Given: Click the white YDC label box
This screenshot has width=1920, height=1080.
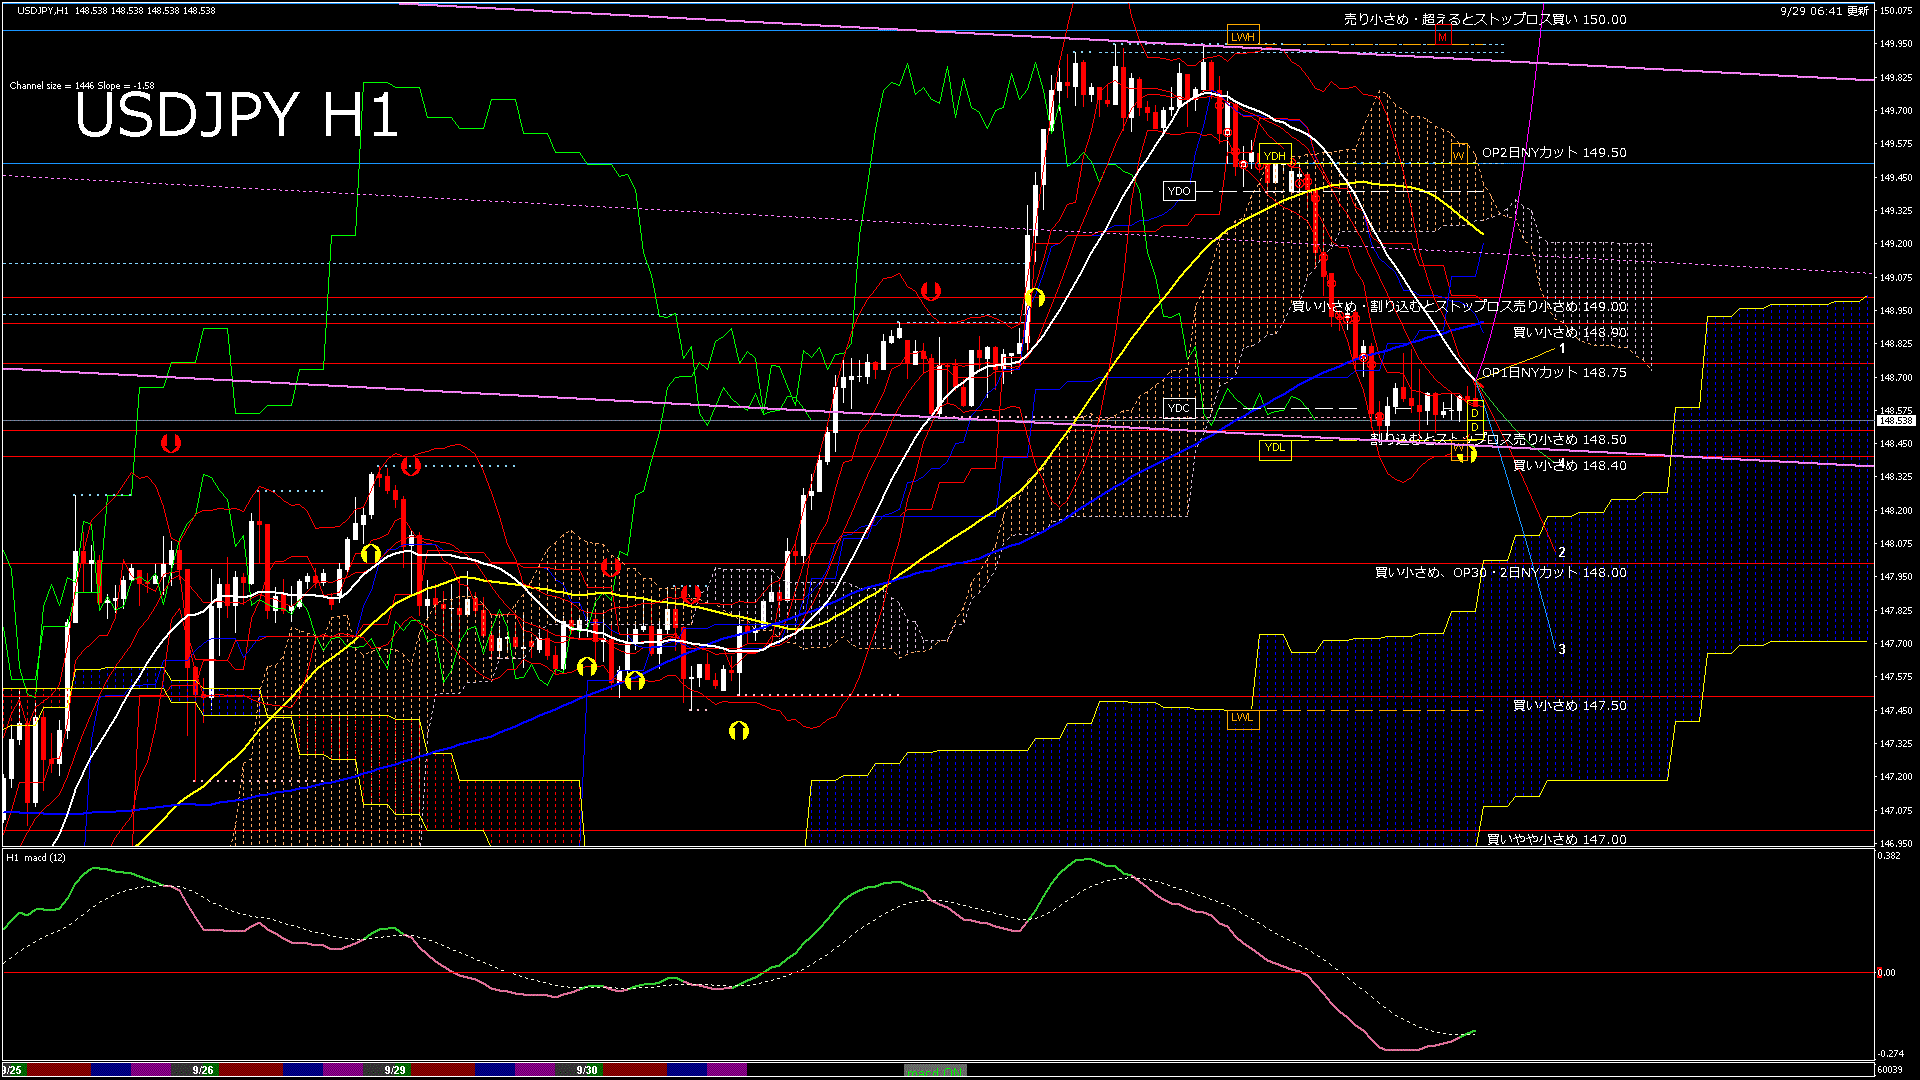Looking at the screenshot, I should (1179, 408).
